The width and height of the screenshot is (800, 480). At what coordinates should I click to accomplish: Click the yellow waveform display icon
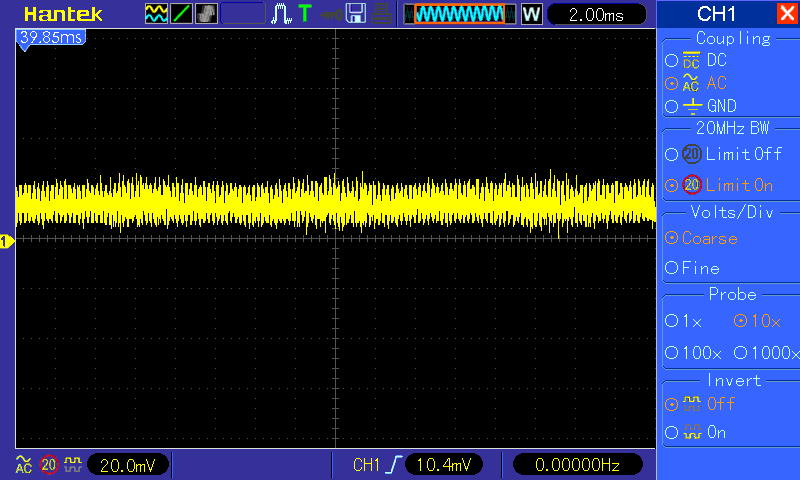coord(156,14)
